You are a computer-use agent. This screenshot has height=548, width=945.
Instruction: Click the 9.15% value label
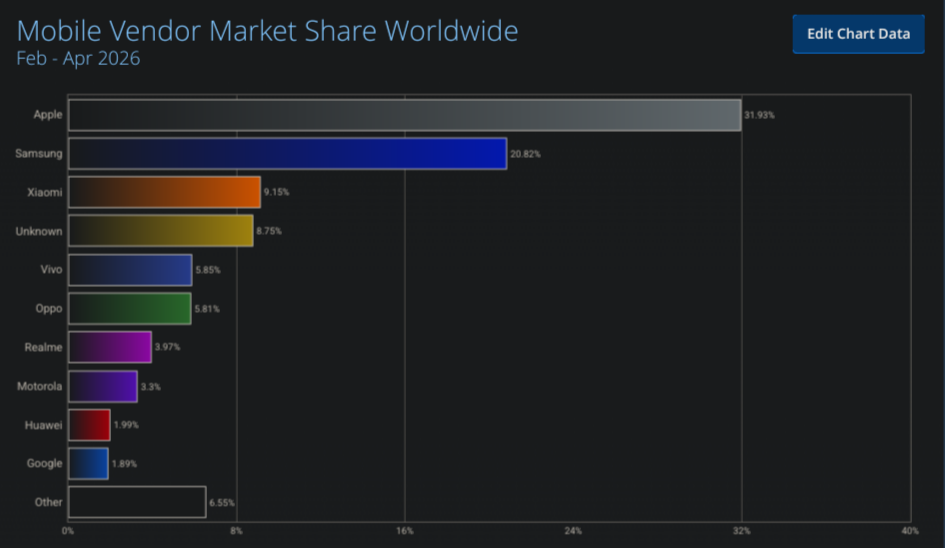[277, 192]
